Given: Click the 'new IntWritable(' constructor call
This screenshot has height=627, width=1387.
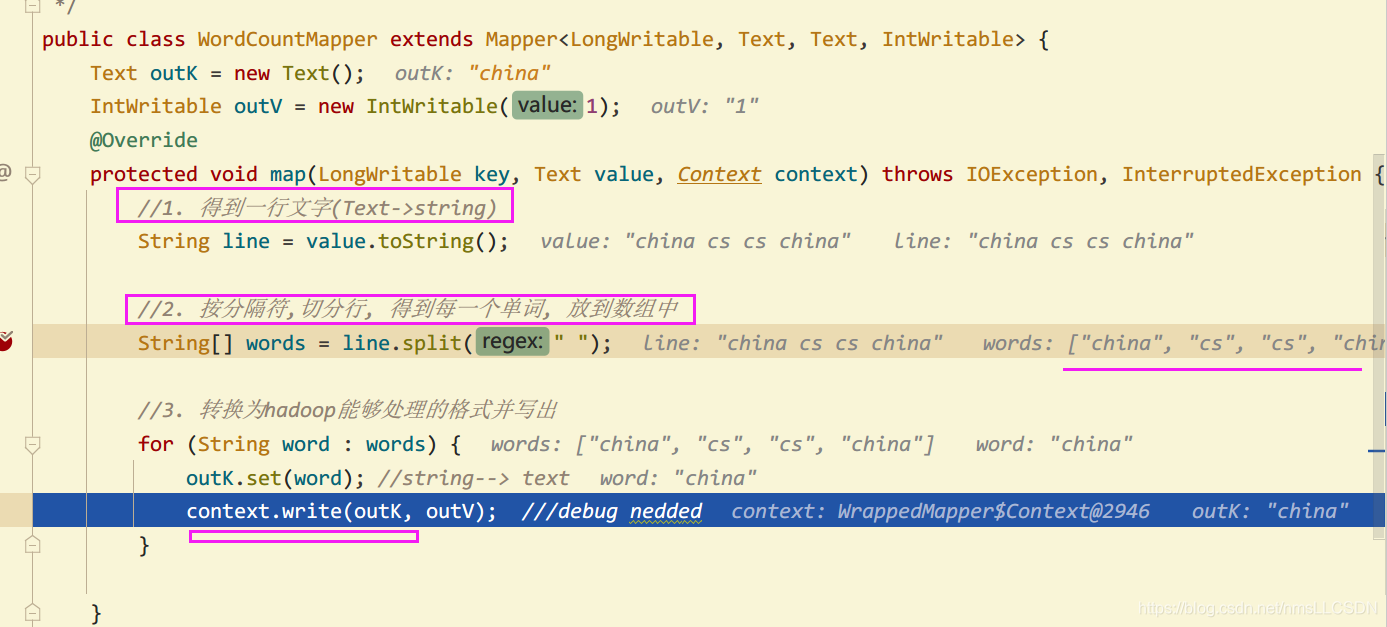Looking at the screenshot, I should tap(414, 106).
